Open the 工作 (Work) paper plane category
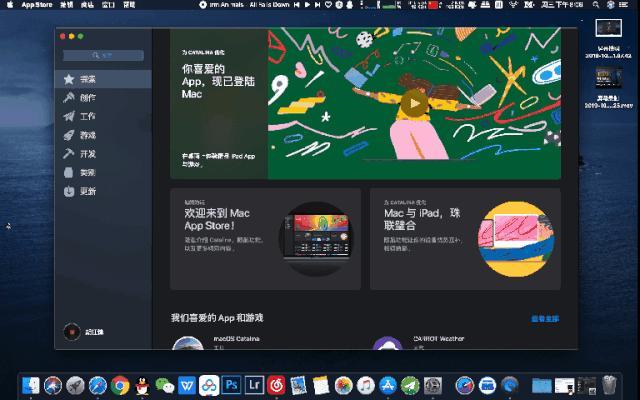 (x=87, y=116)
